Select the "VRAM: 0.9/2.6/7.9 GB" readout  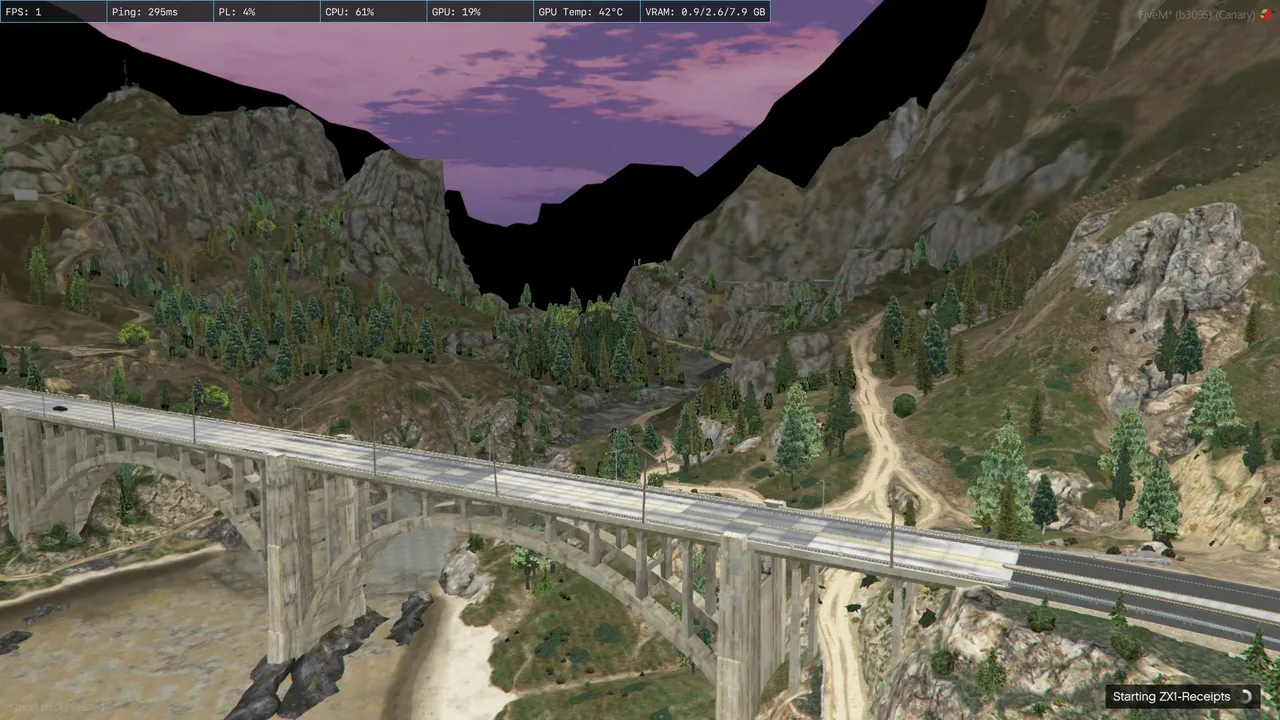tap(706, 12)
